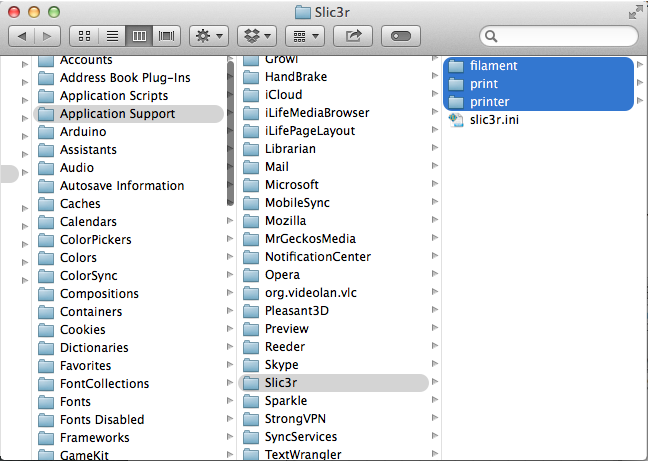Select the Application Scripts folder

[128, 96]
